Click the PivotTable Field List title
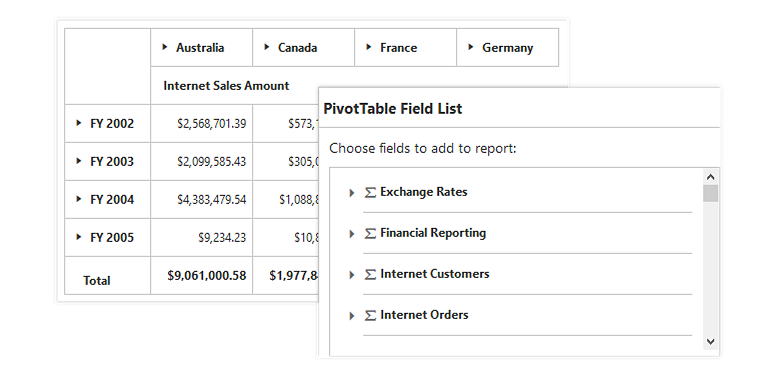780x380 pixels. tap(393, 108)
